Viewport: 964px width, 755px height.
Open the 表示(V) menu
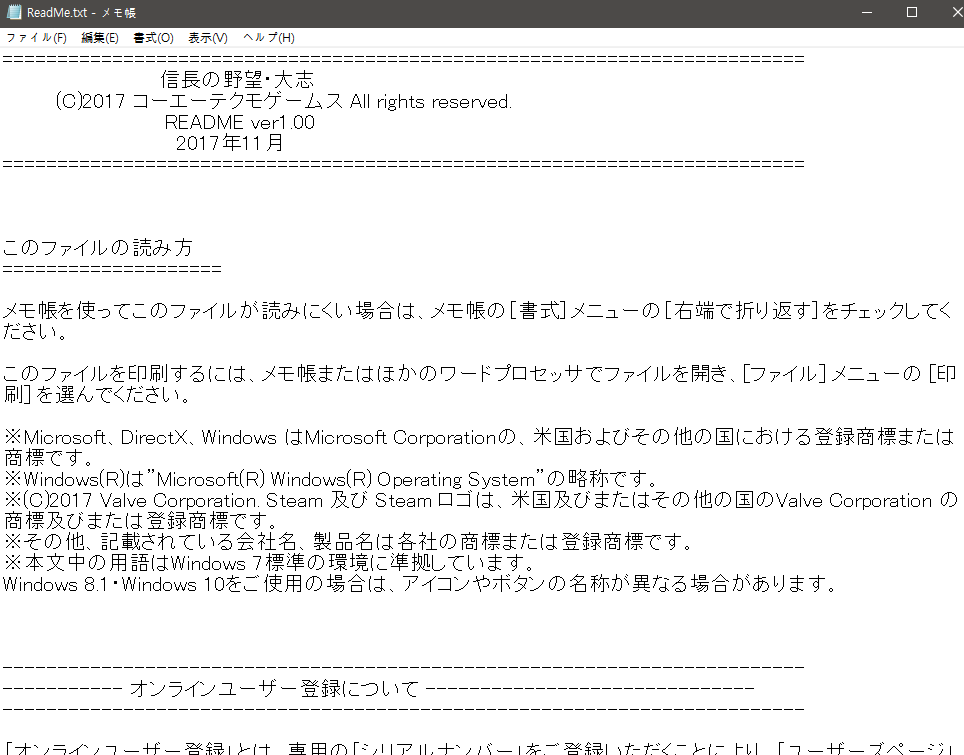pyautogui.click(x=208, y=38)
